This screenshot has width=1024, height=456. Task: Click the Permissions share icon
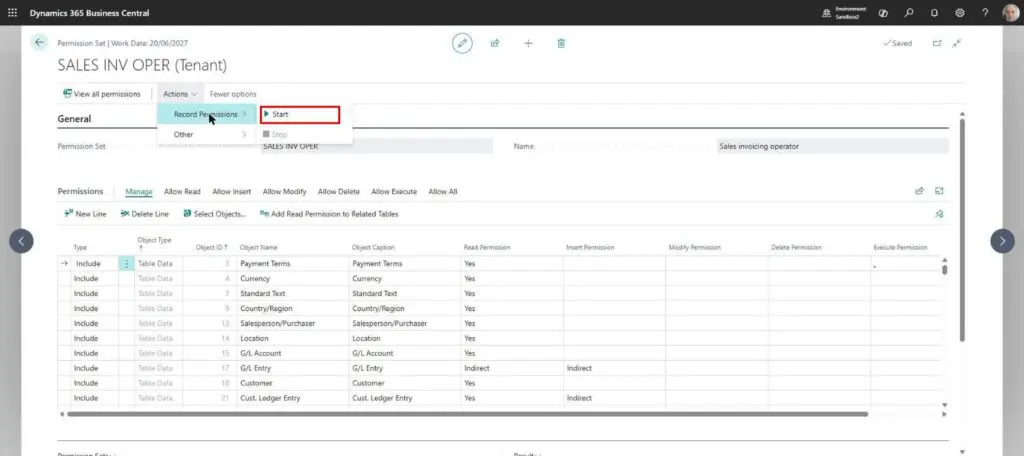click(920, 191)
